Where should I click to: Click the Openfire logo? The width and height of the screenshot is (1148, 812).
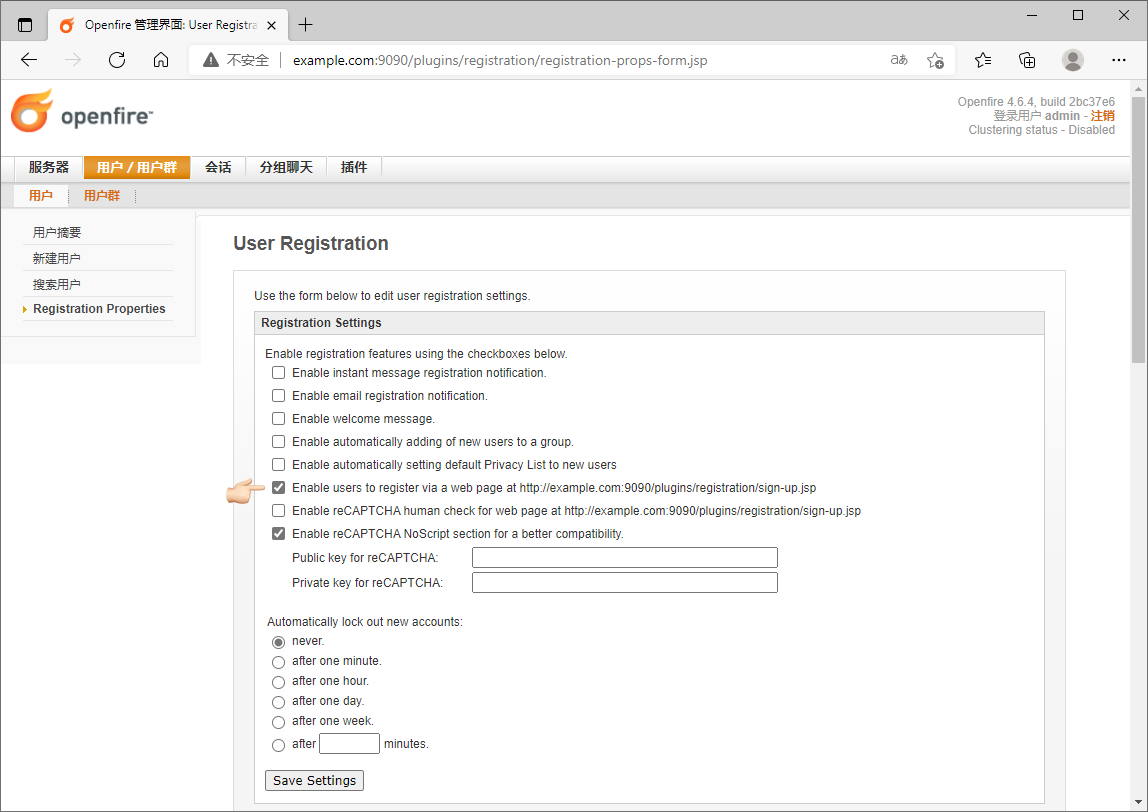click(x=82, y=111)
